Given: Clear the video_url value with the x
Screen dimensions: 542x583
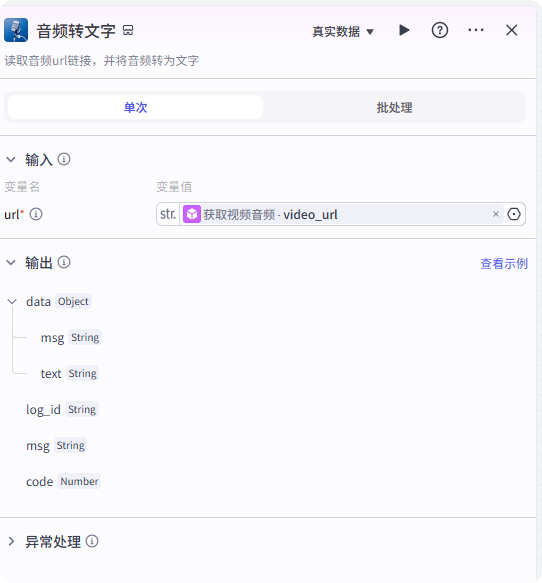Looking at the screenshot, I should pos(496,214).
